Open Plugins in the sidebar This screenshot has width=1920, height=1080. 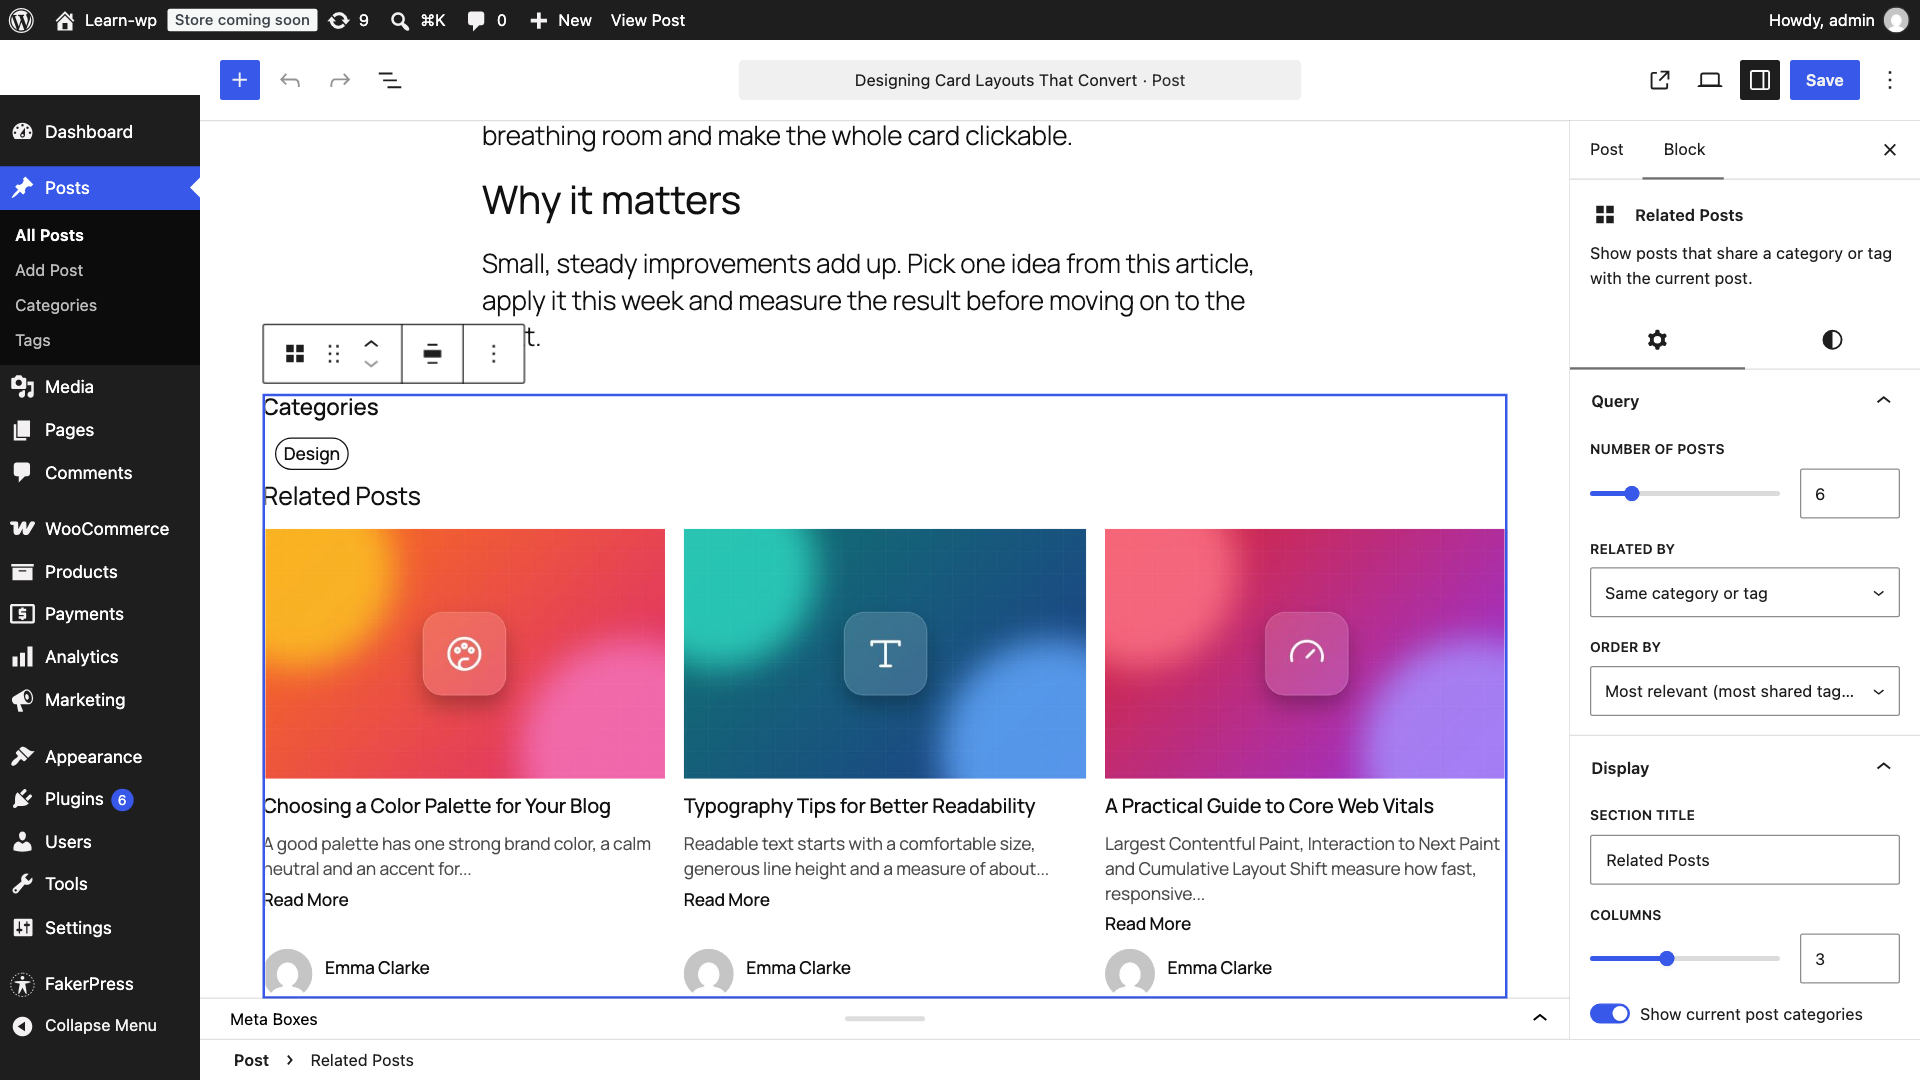[x=100, y=799]
